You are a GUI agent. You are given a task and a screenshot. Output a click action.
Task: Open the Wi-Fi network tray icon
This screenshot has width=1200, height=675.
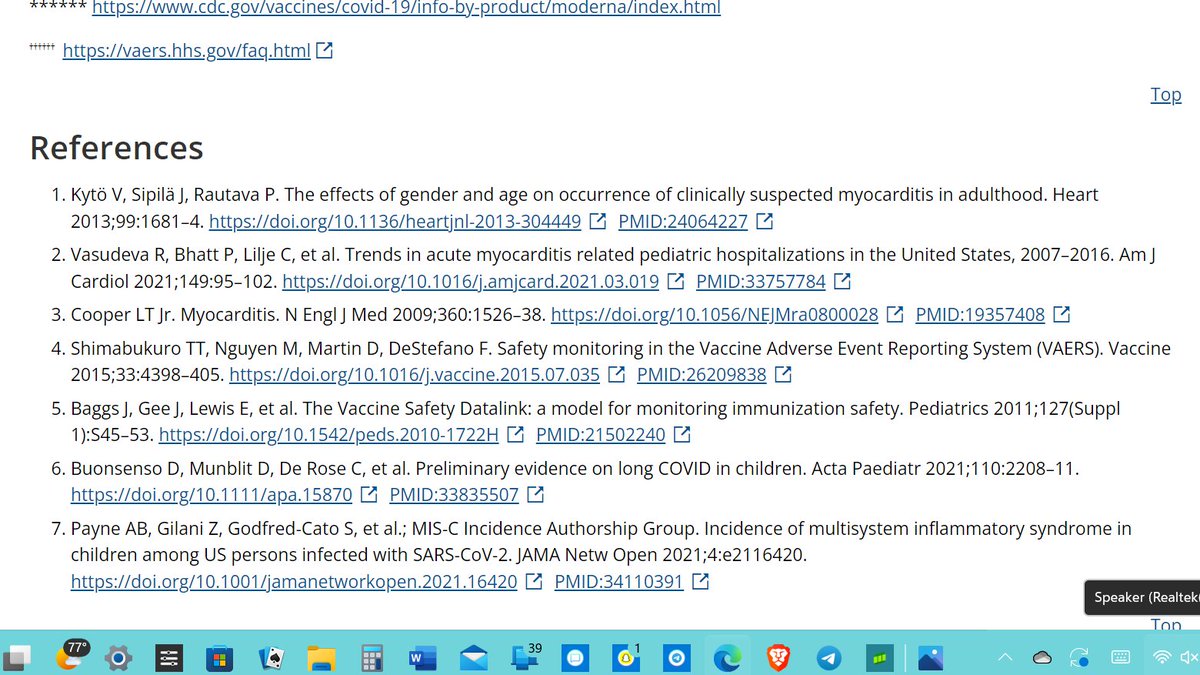click(1162, 658)
